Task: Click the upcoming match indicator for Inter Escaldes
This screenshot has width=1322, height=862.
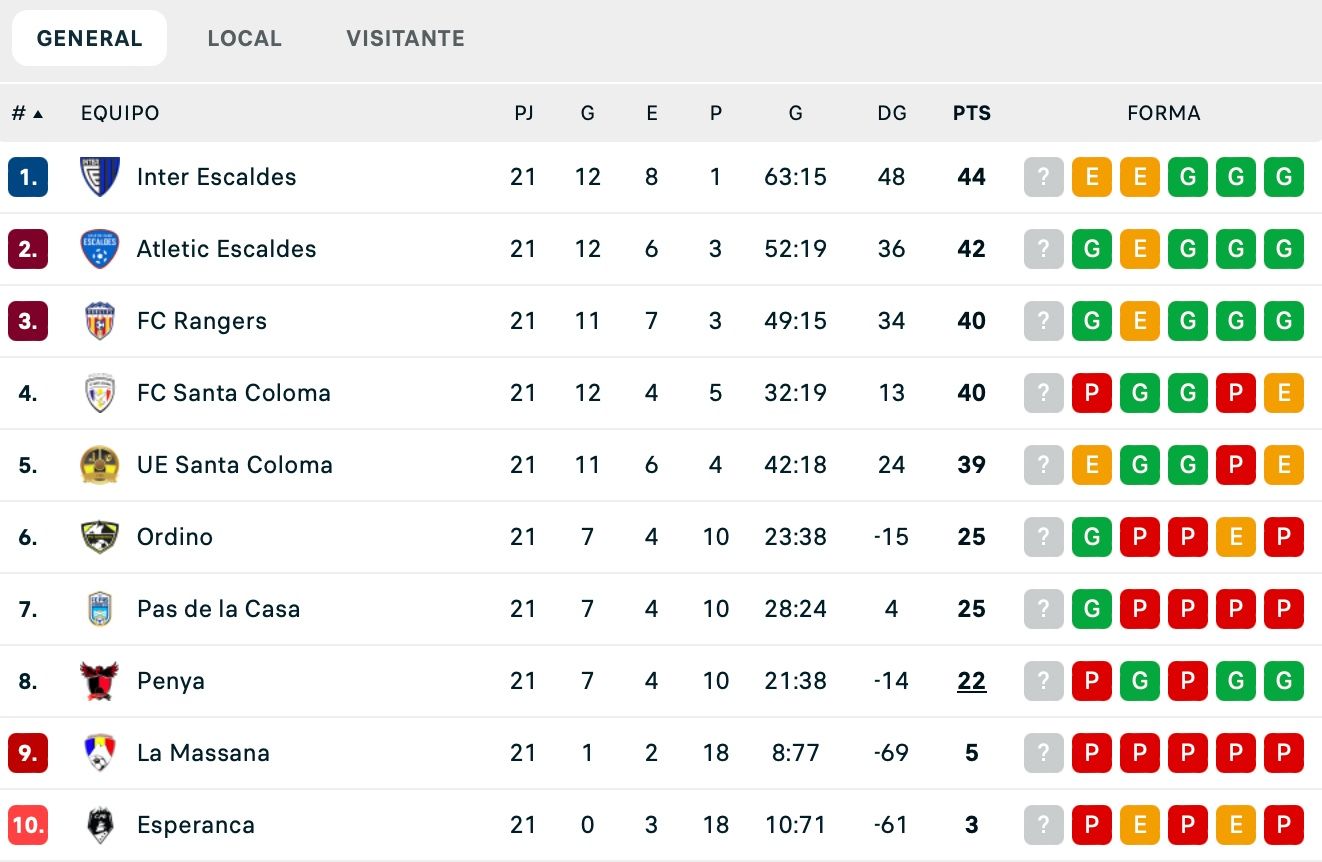Action: 1043,177
